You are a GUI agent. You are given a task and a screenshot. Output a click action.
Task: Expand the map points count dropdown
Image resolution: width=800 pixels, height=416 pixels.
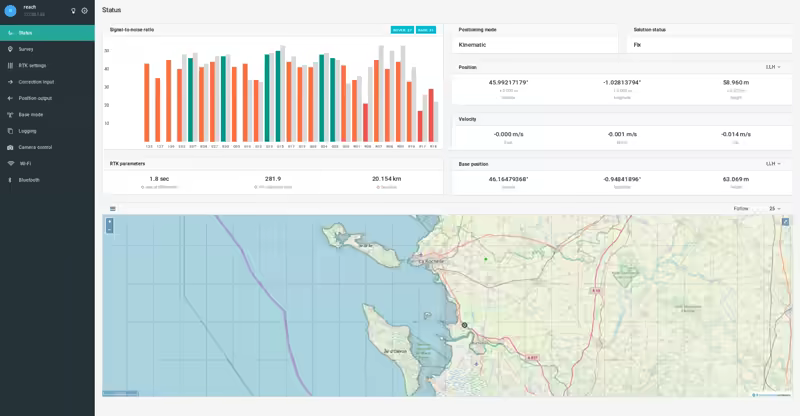click(x=774, y=208)
